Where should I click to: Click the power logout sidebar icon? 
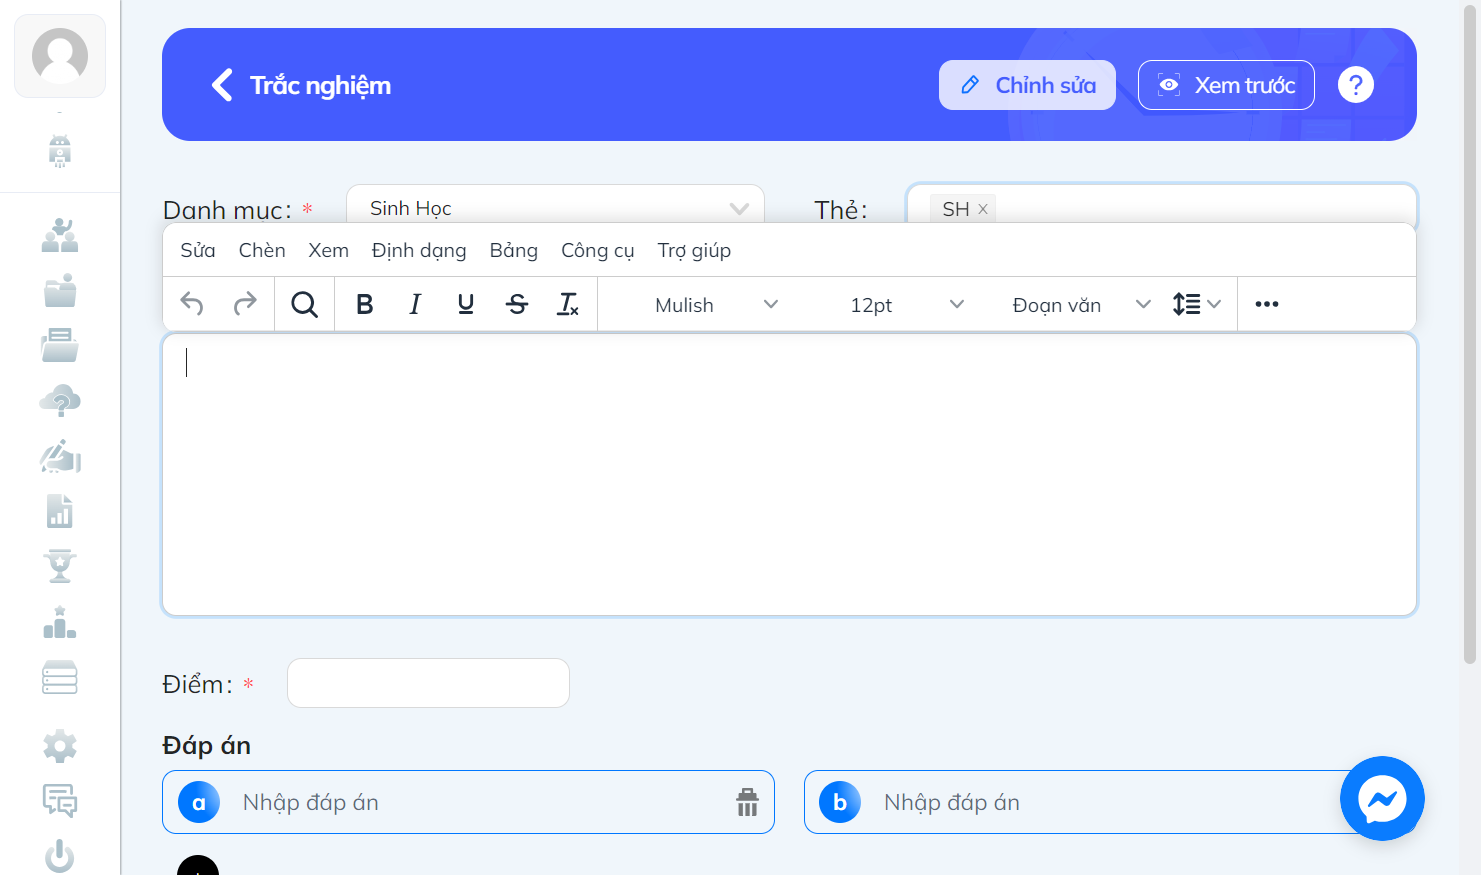coord(60,856)
